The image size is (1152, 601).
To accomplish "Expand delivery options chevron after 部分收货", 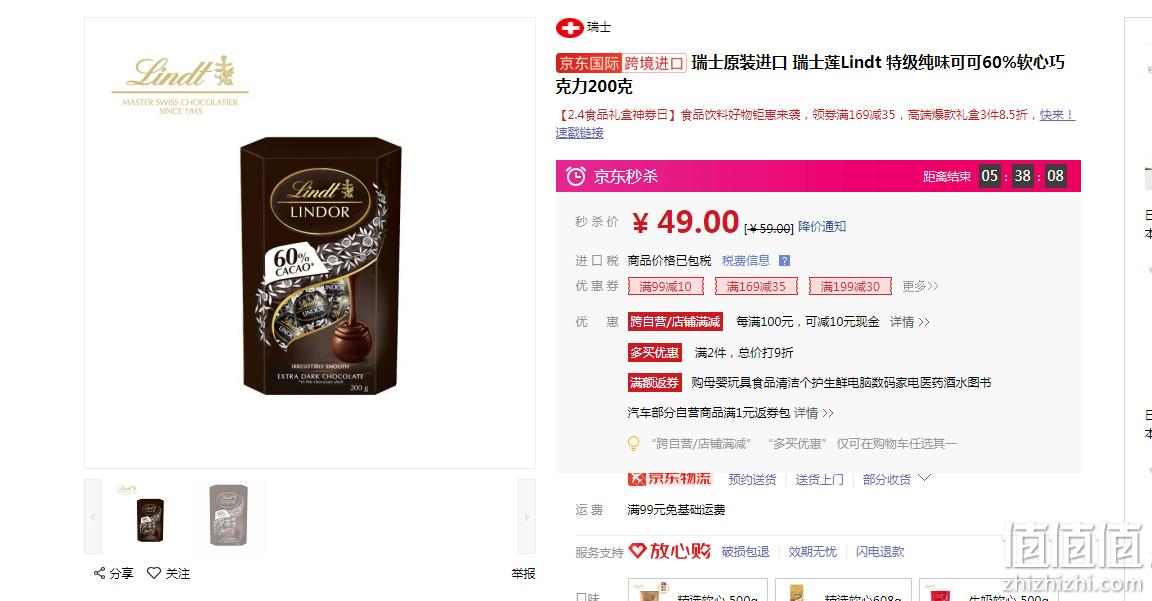I will coord(924,478).
